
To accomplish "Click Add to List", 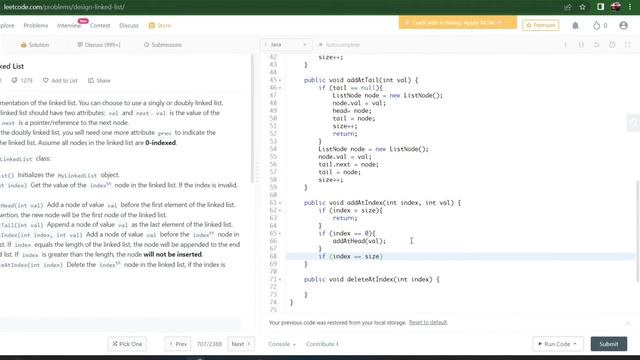I will pos(64,80).
